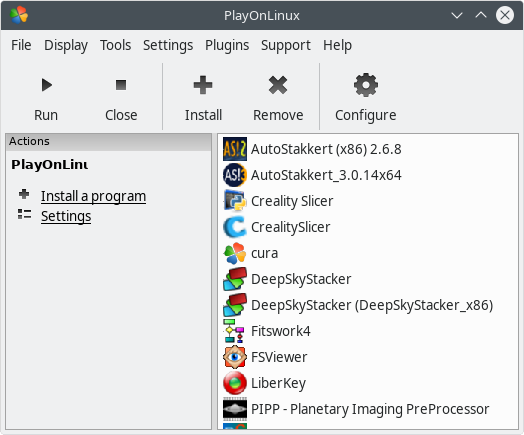The image size is (524, 435).
Task: Select the AutoStakkert_3.0.14x64 icon
Action: coord(235,175)
